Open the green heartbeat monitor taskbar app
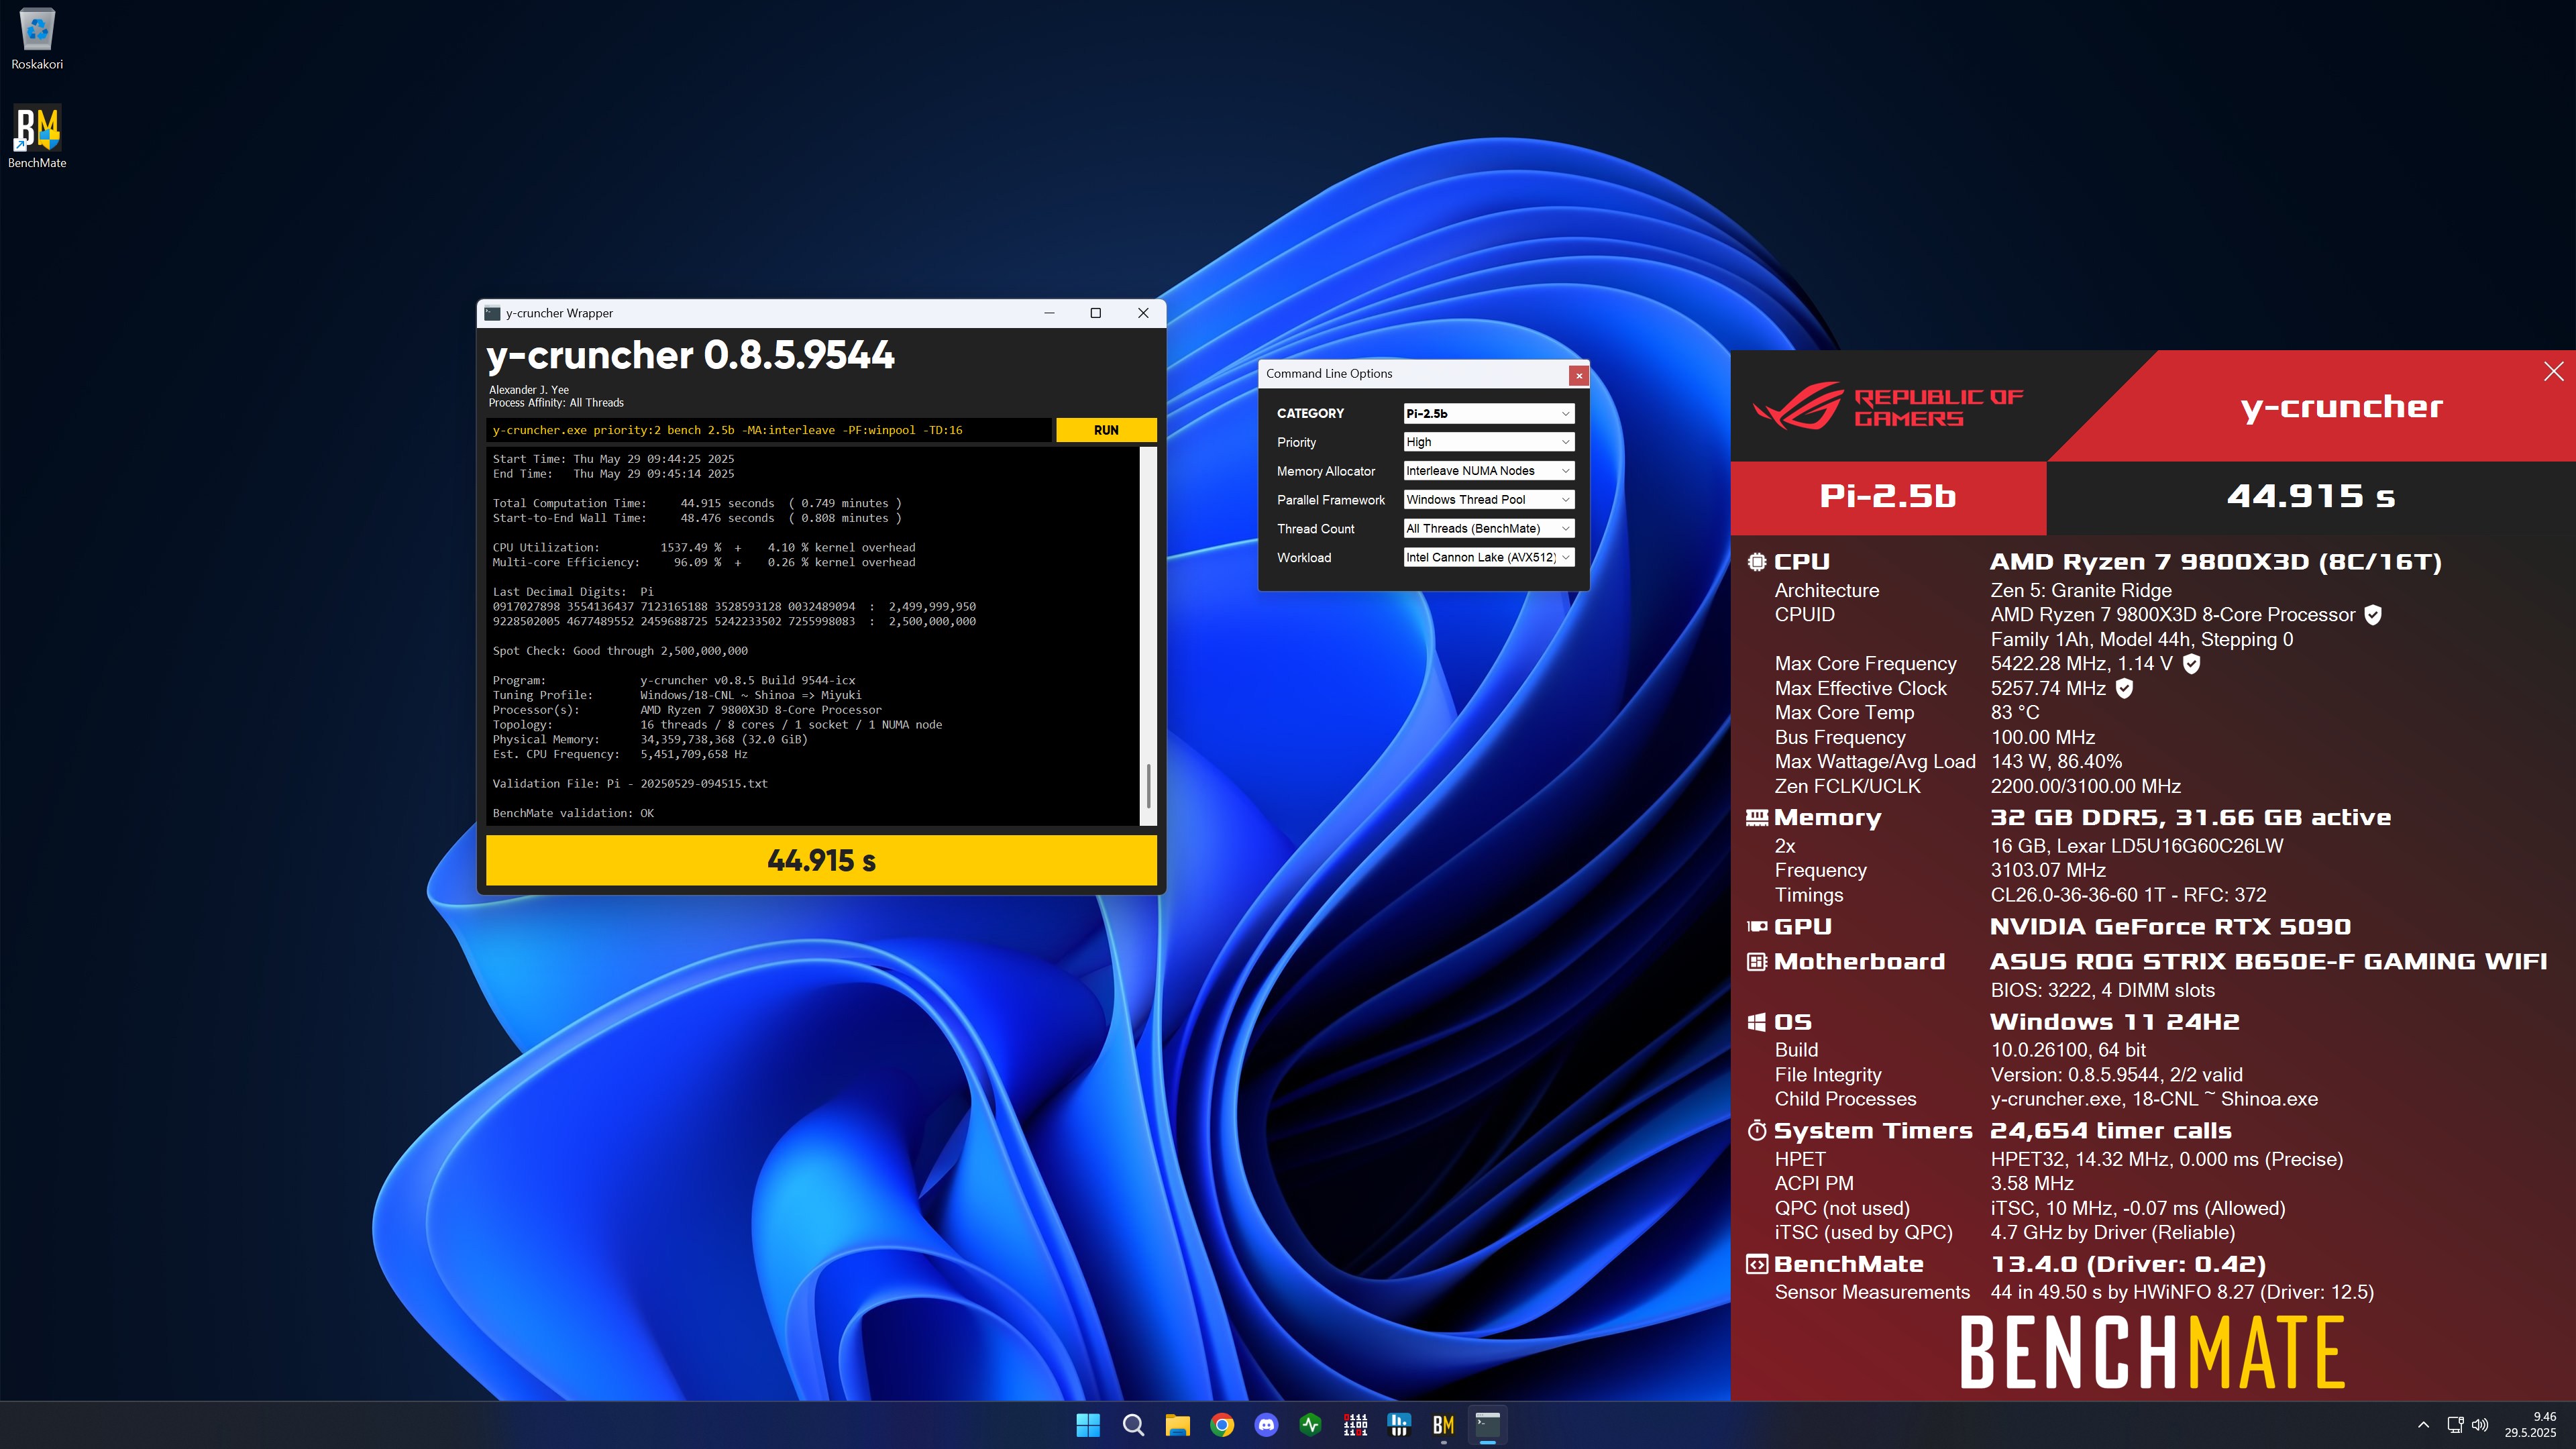The width and height of the screenshot is (2576, 1449). [x=1310, y=1425]
